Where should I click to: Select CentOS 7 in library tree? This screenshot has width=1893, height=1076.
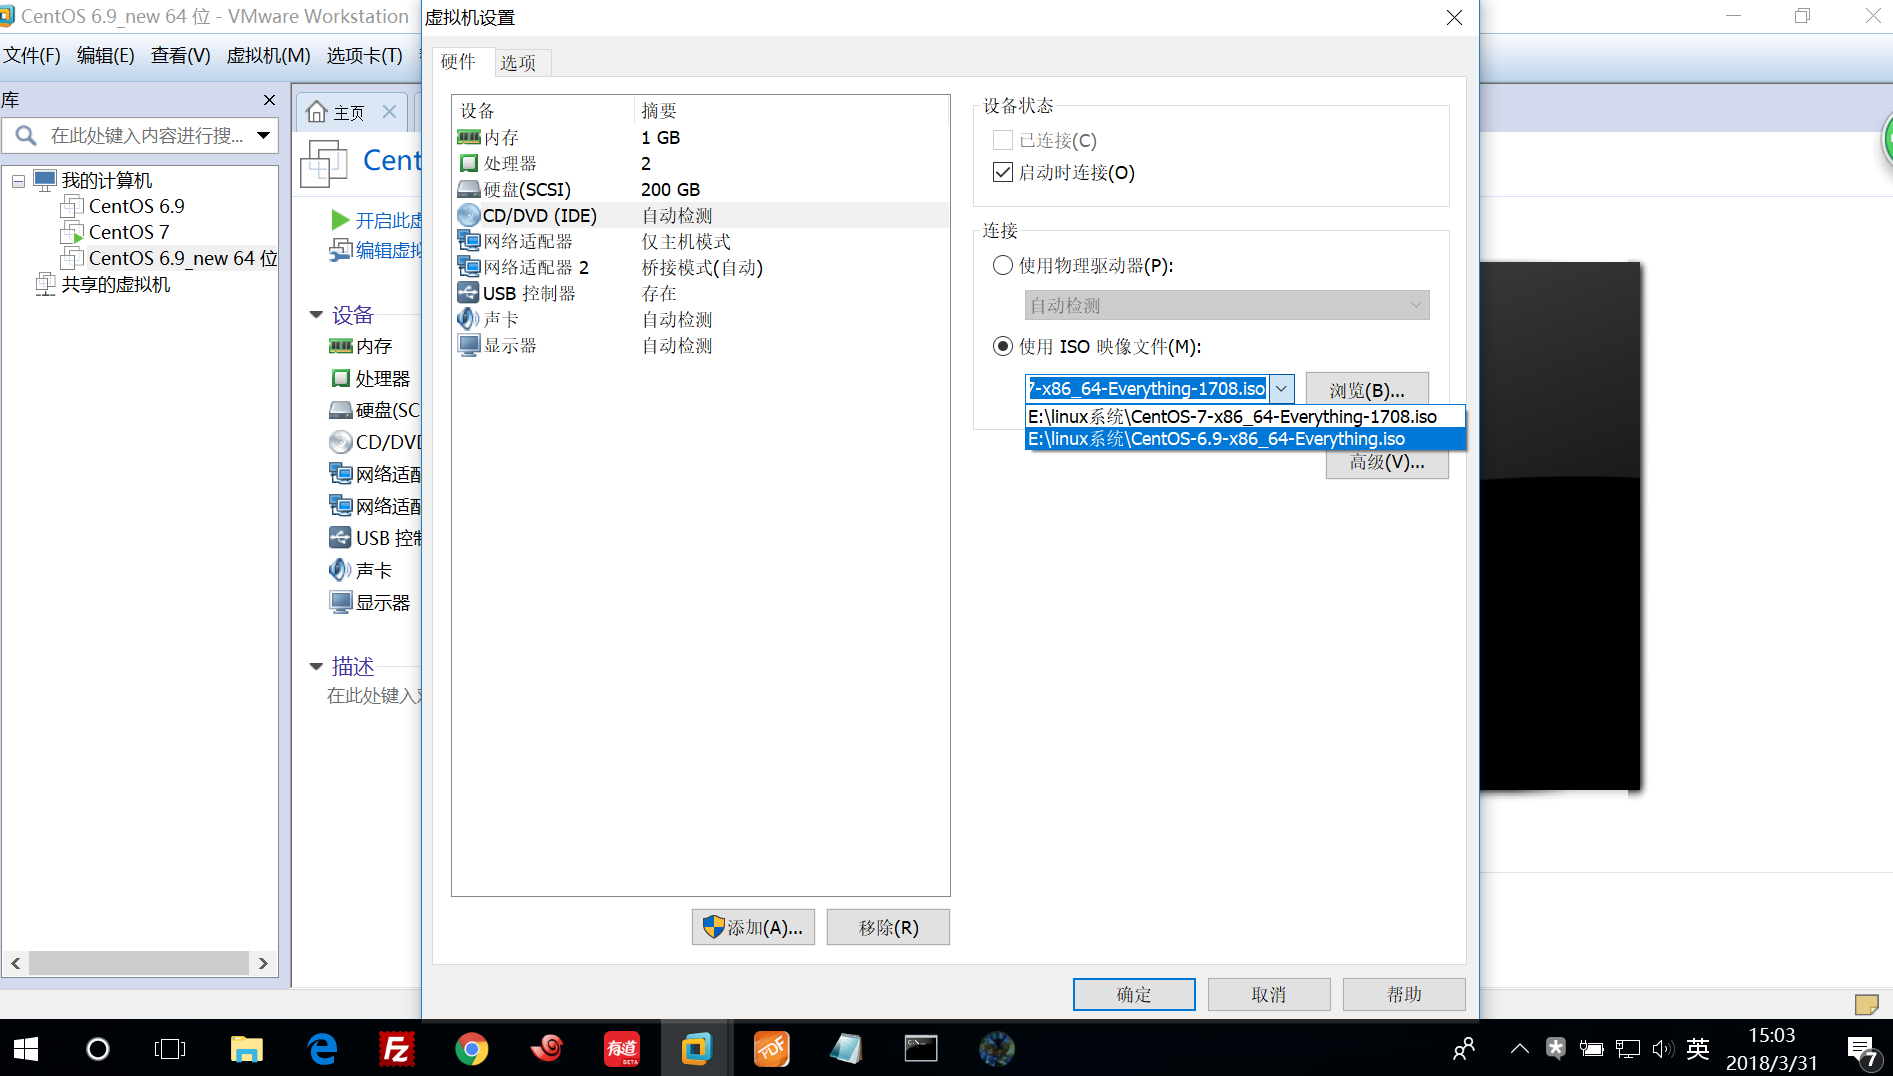click(x=129, y=232)
